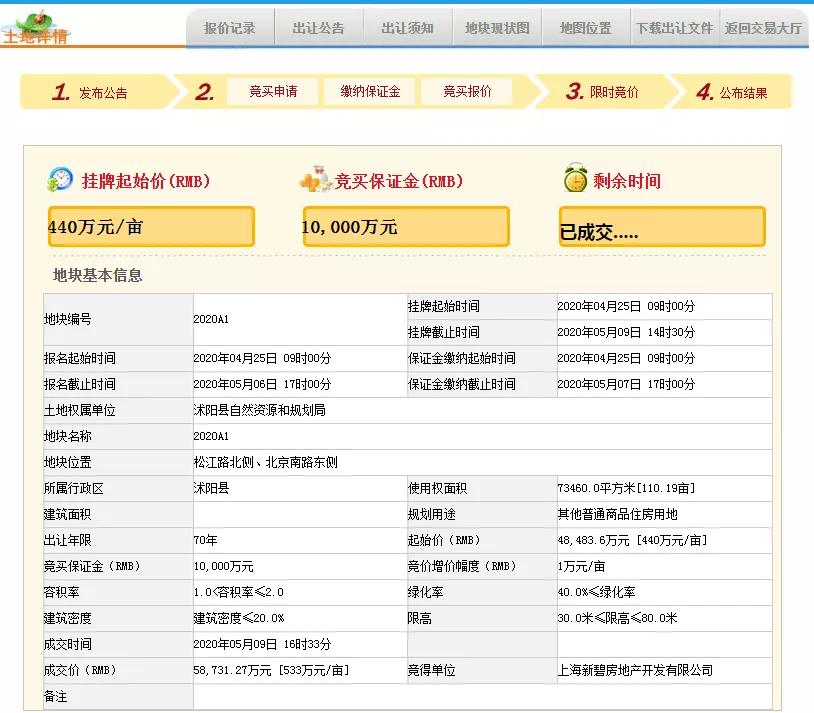The width and height of the screenshot is (814, 713).
Task: Return to trading hall via 返回交易大厅
Action: 766,29
